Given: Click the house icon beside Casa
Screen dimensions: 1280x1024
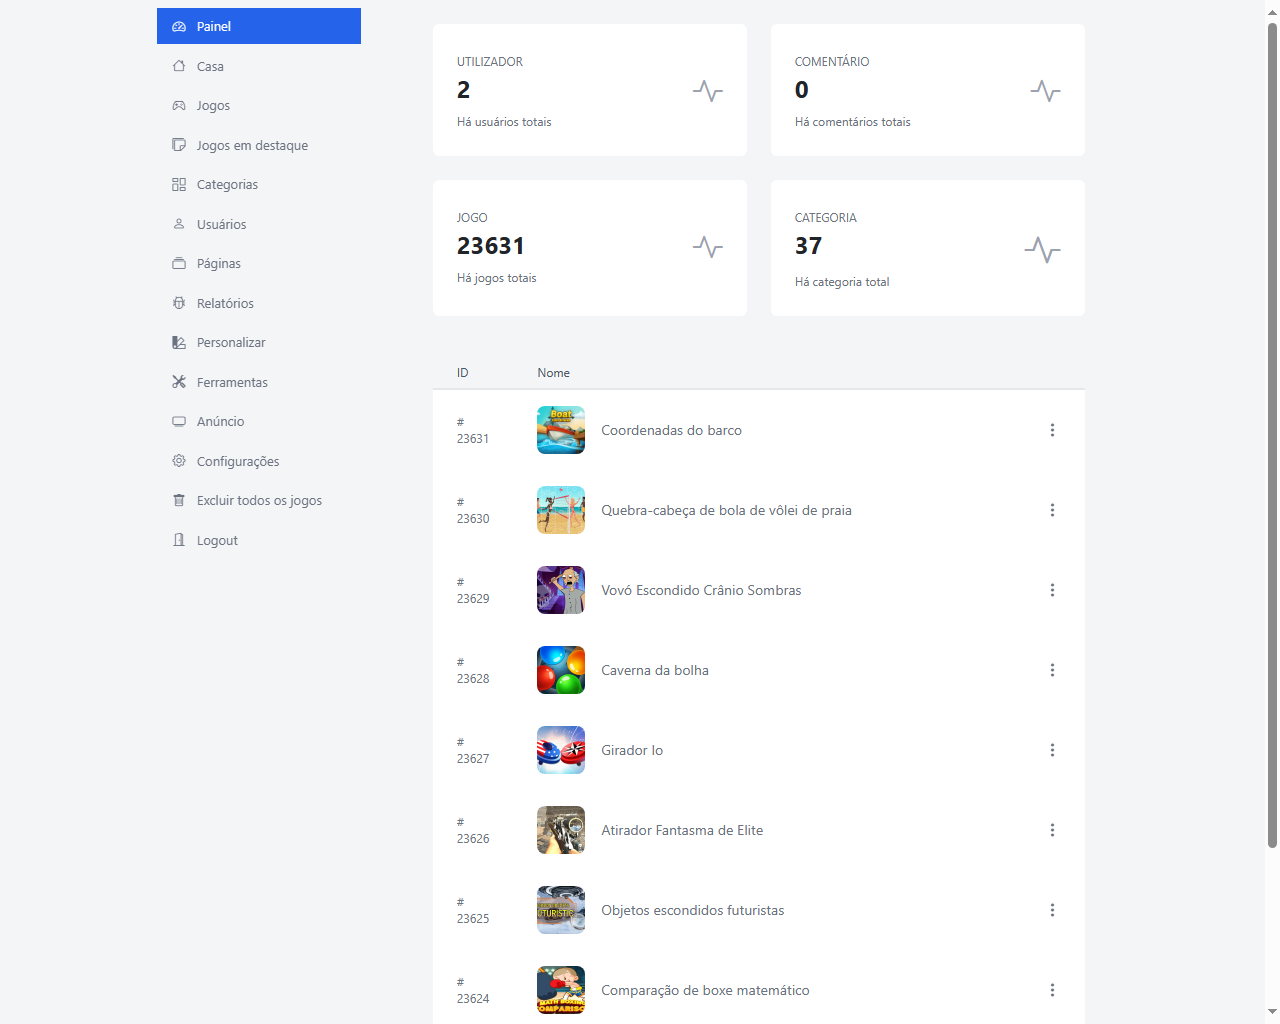Looking at the screenshot, I should tap(179, 66).
